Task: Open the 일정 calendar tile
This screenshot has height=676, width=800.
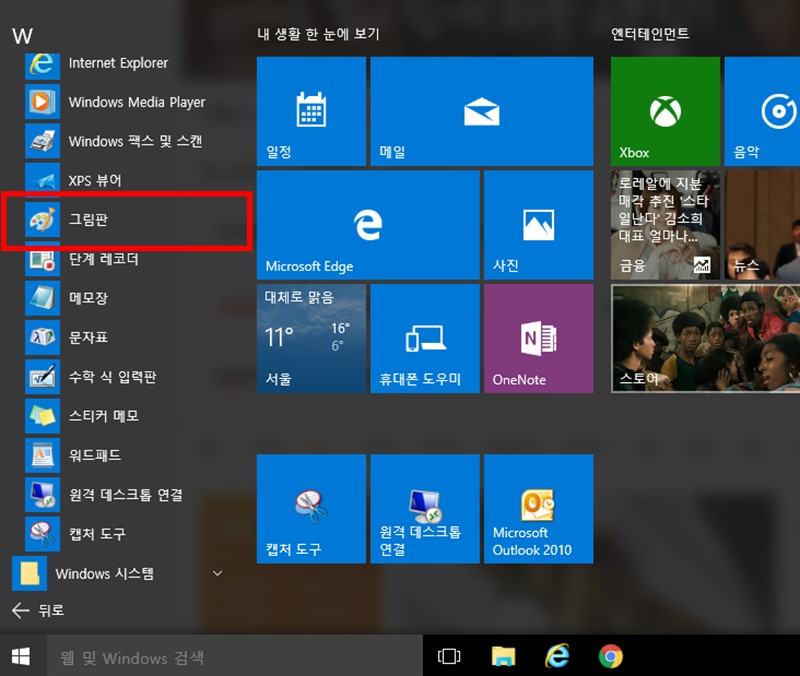Action: (311, 111)
